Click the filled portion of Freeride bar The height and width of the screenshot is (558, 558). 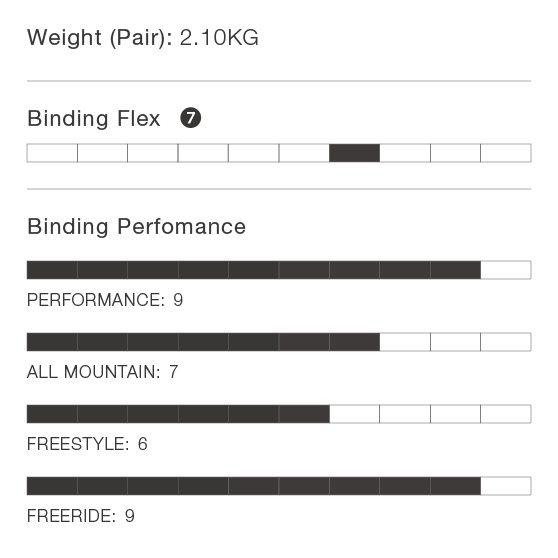point(254,486)
